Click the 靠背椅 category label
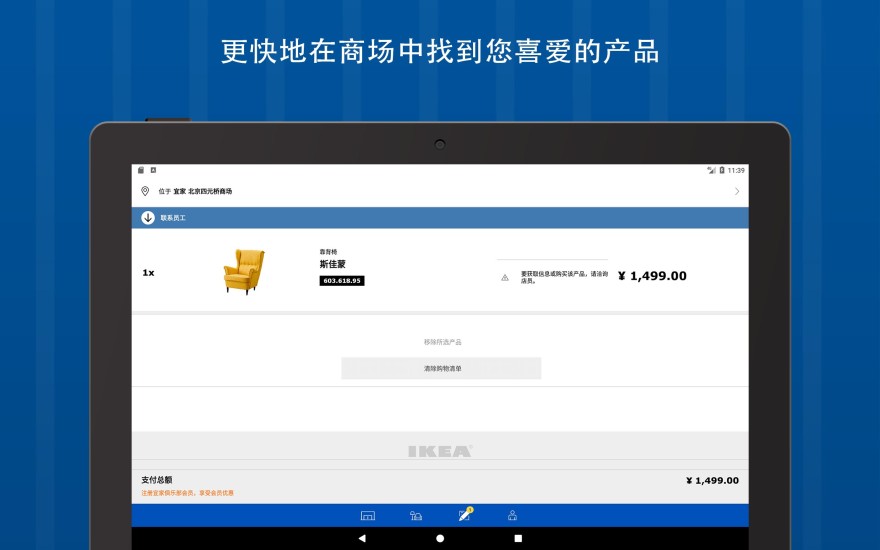 click(x=328, y=252)
